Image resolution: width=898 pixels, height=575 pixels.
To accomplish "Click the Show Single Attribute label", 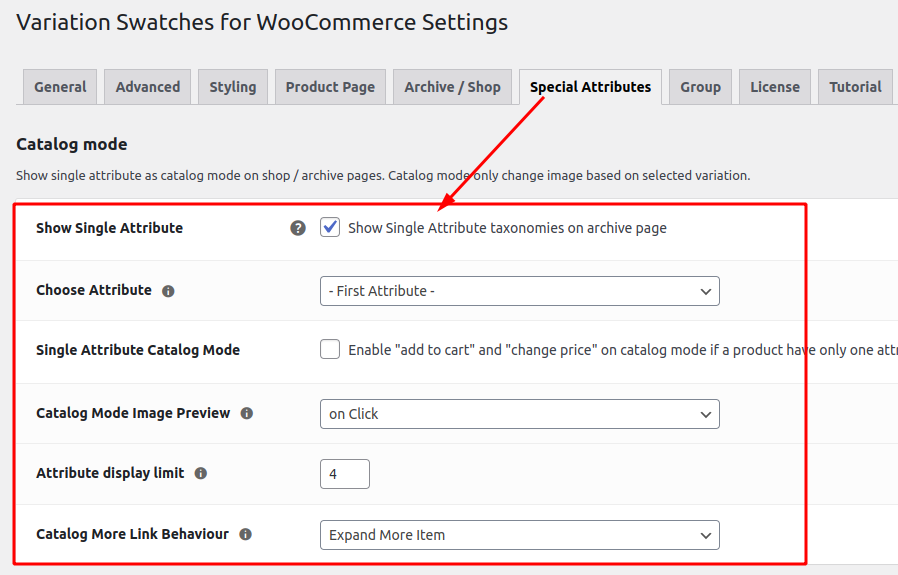I will 109,228.
